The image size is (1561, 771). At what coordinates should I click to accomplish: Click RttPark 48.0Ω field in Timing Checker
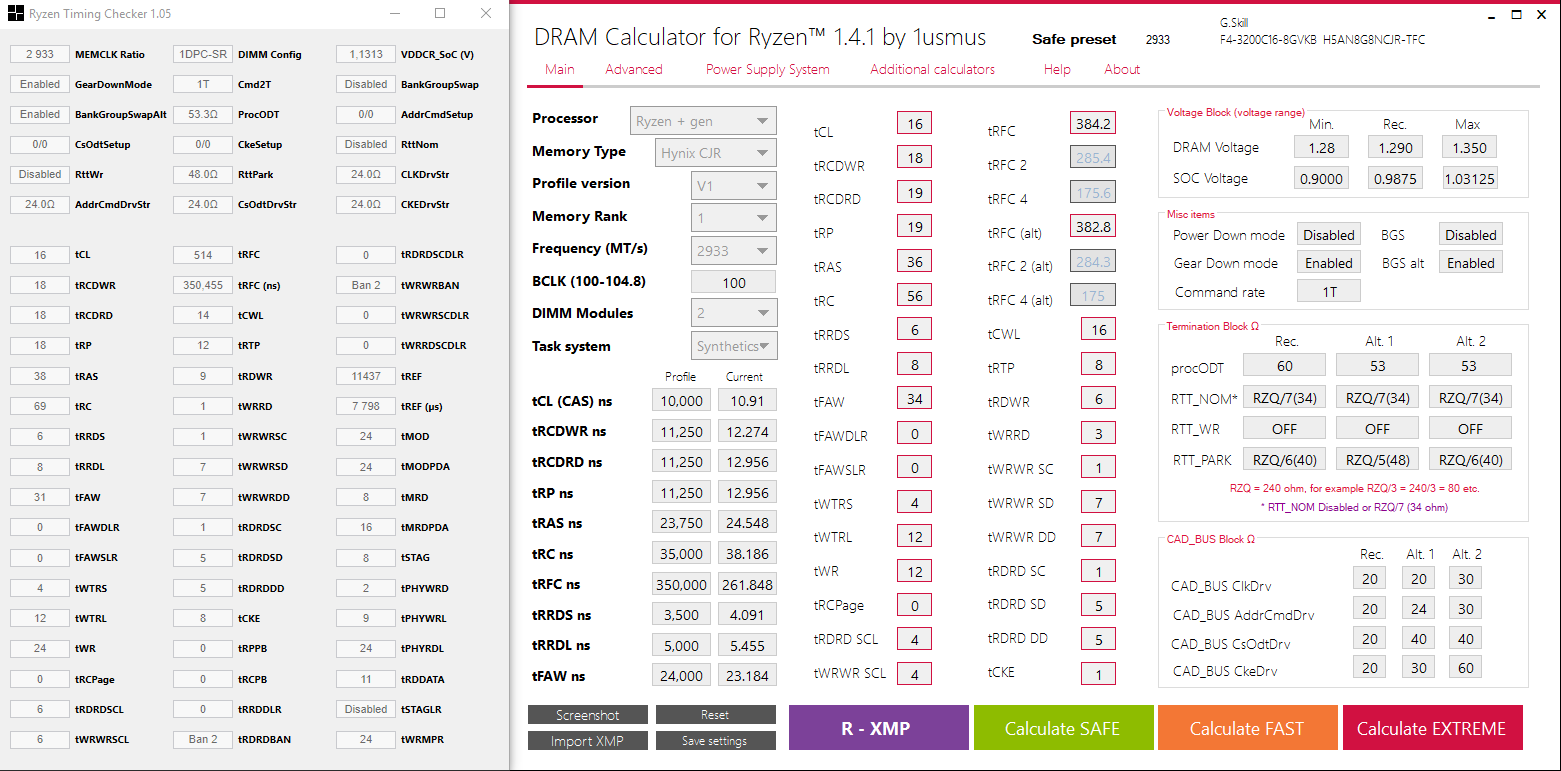[203, 174]
